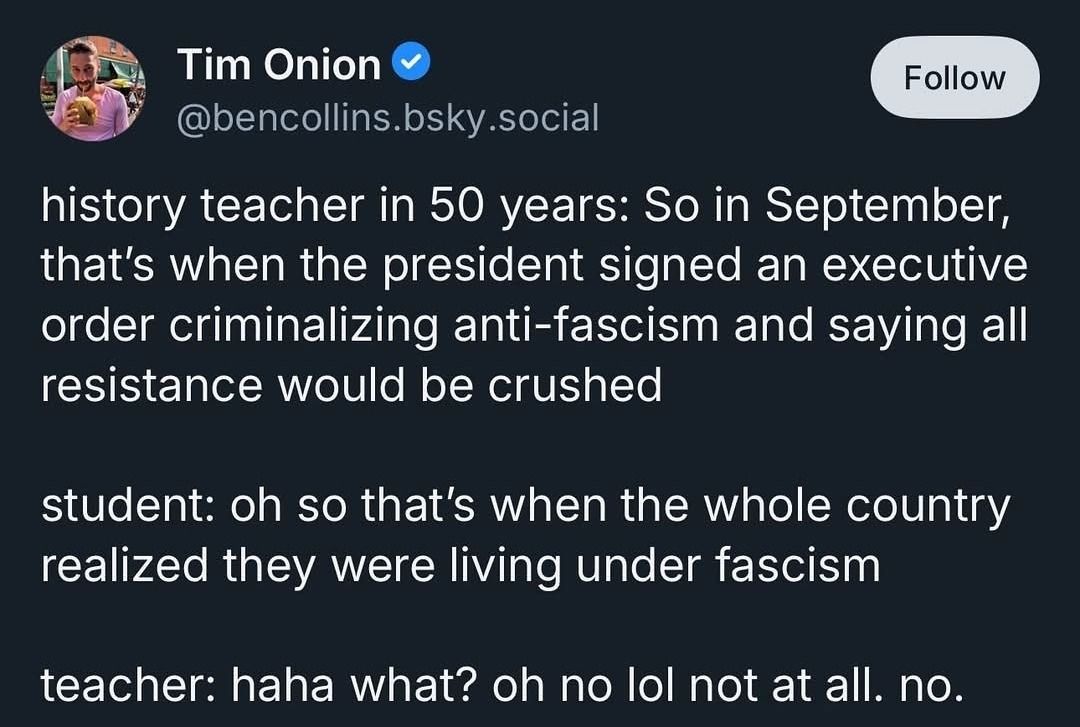This screenshot has height=727, width=1080.
Task: Click the line "that's when the president signed"
Action: (x=534, y=266)
